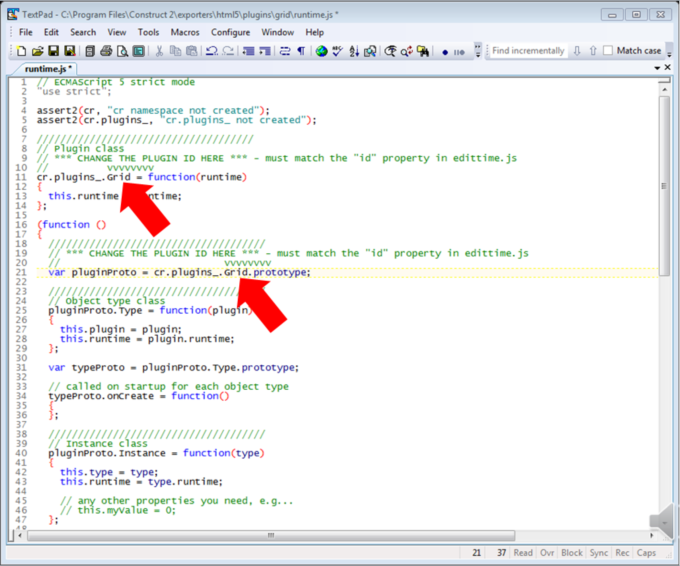Open Replace dialog icon

pos(406,51)
